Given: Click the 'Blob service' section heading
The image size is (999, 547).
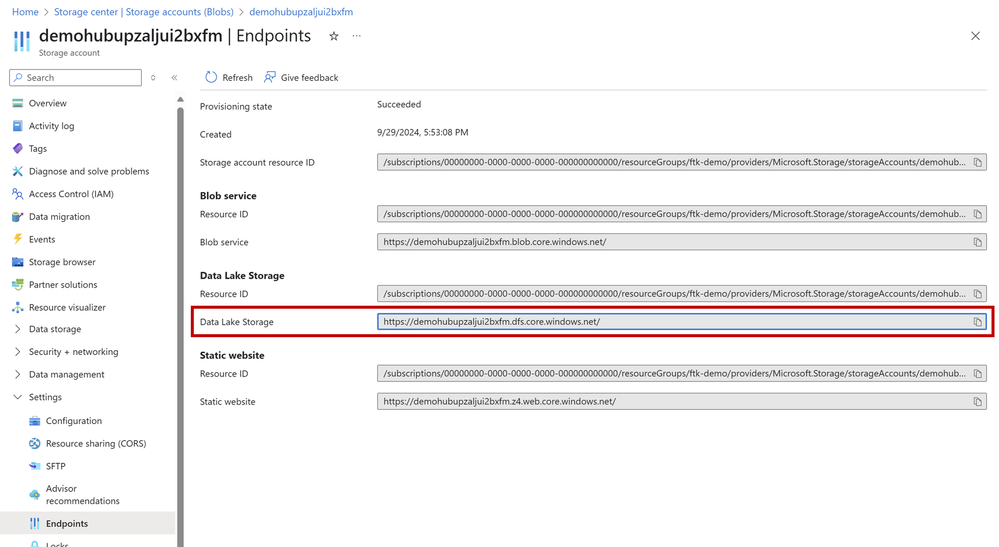Looking at the screenshot, I should pos(228,196).
